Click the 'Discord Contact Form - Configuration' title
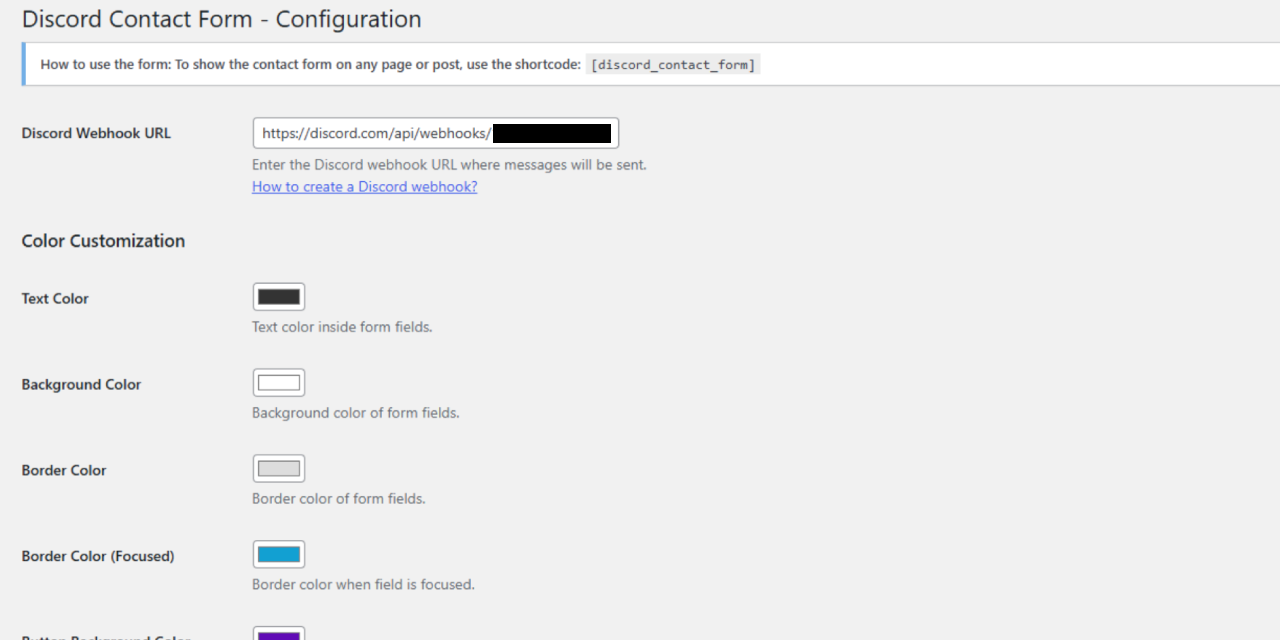This screenshot has height=640, width=1280. [221, 18]
